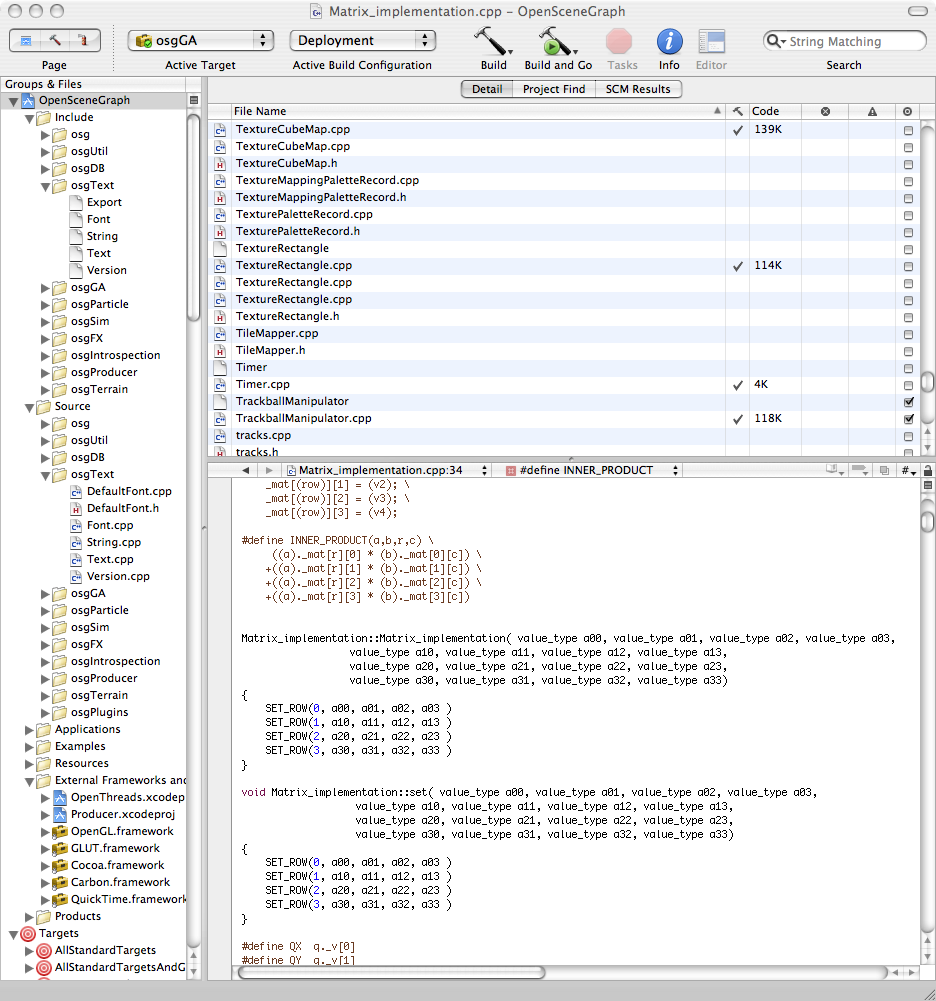This screenshot has width=936, height=1001.
Task: Click the Targets group bullseye icon
Action: pos(28,933)
